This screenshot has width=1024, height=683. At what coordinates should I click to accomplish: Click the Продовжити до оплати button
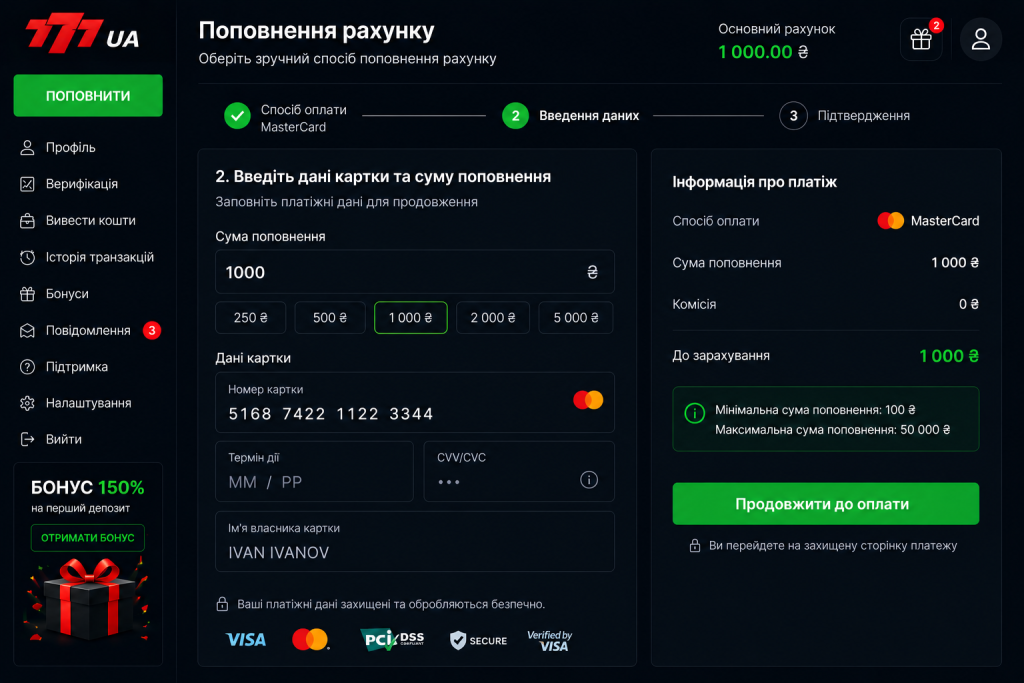pyautogui.click(x=825, y=503)
